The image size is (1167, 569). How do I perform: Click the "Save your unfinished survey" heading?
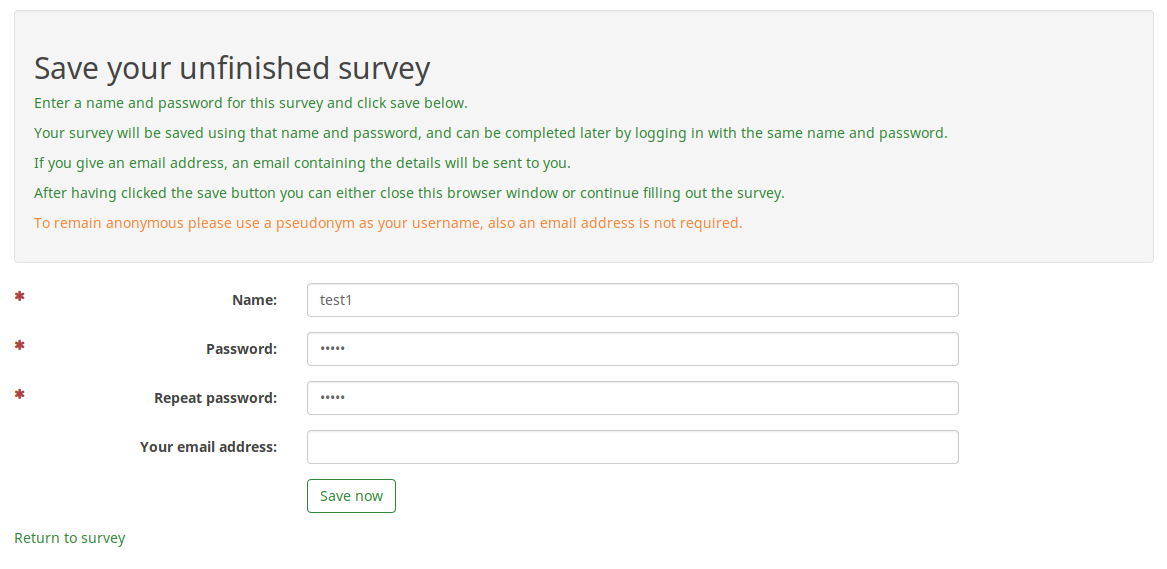point(232,68)
